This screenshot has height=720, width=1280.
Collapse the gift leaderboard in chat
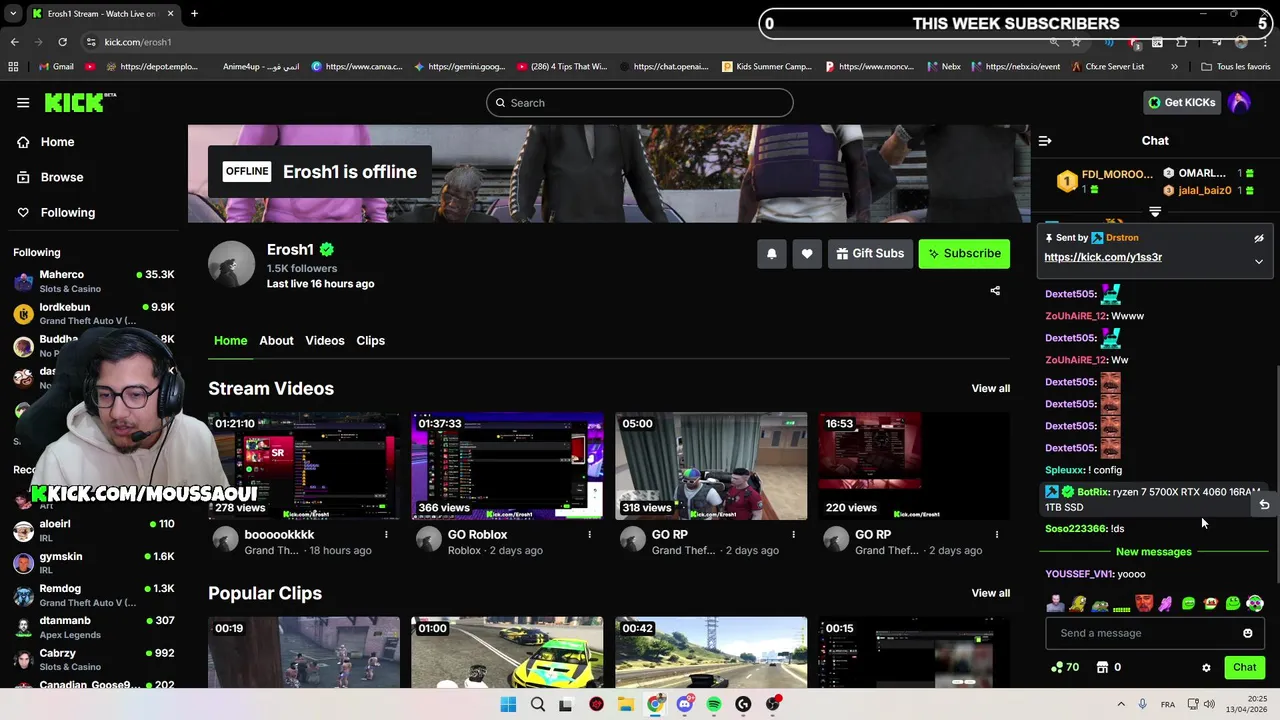click(1155, 212)
